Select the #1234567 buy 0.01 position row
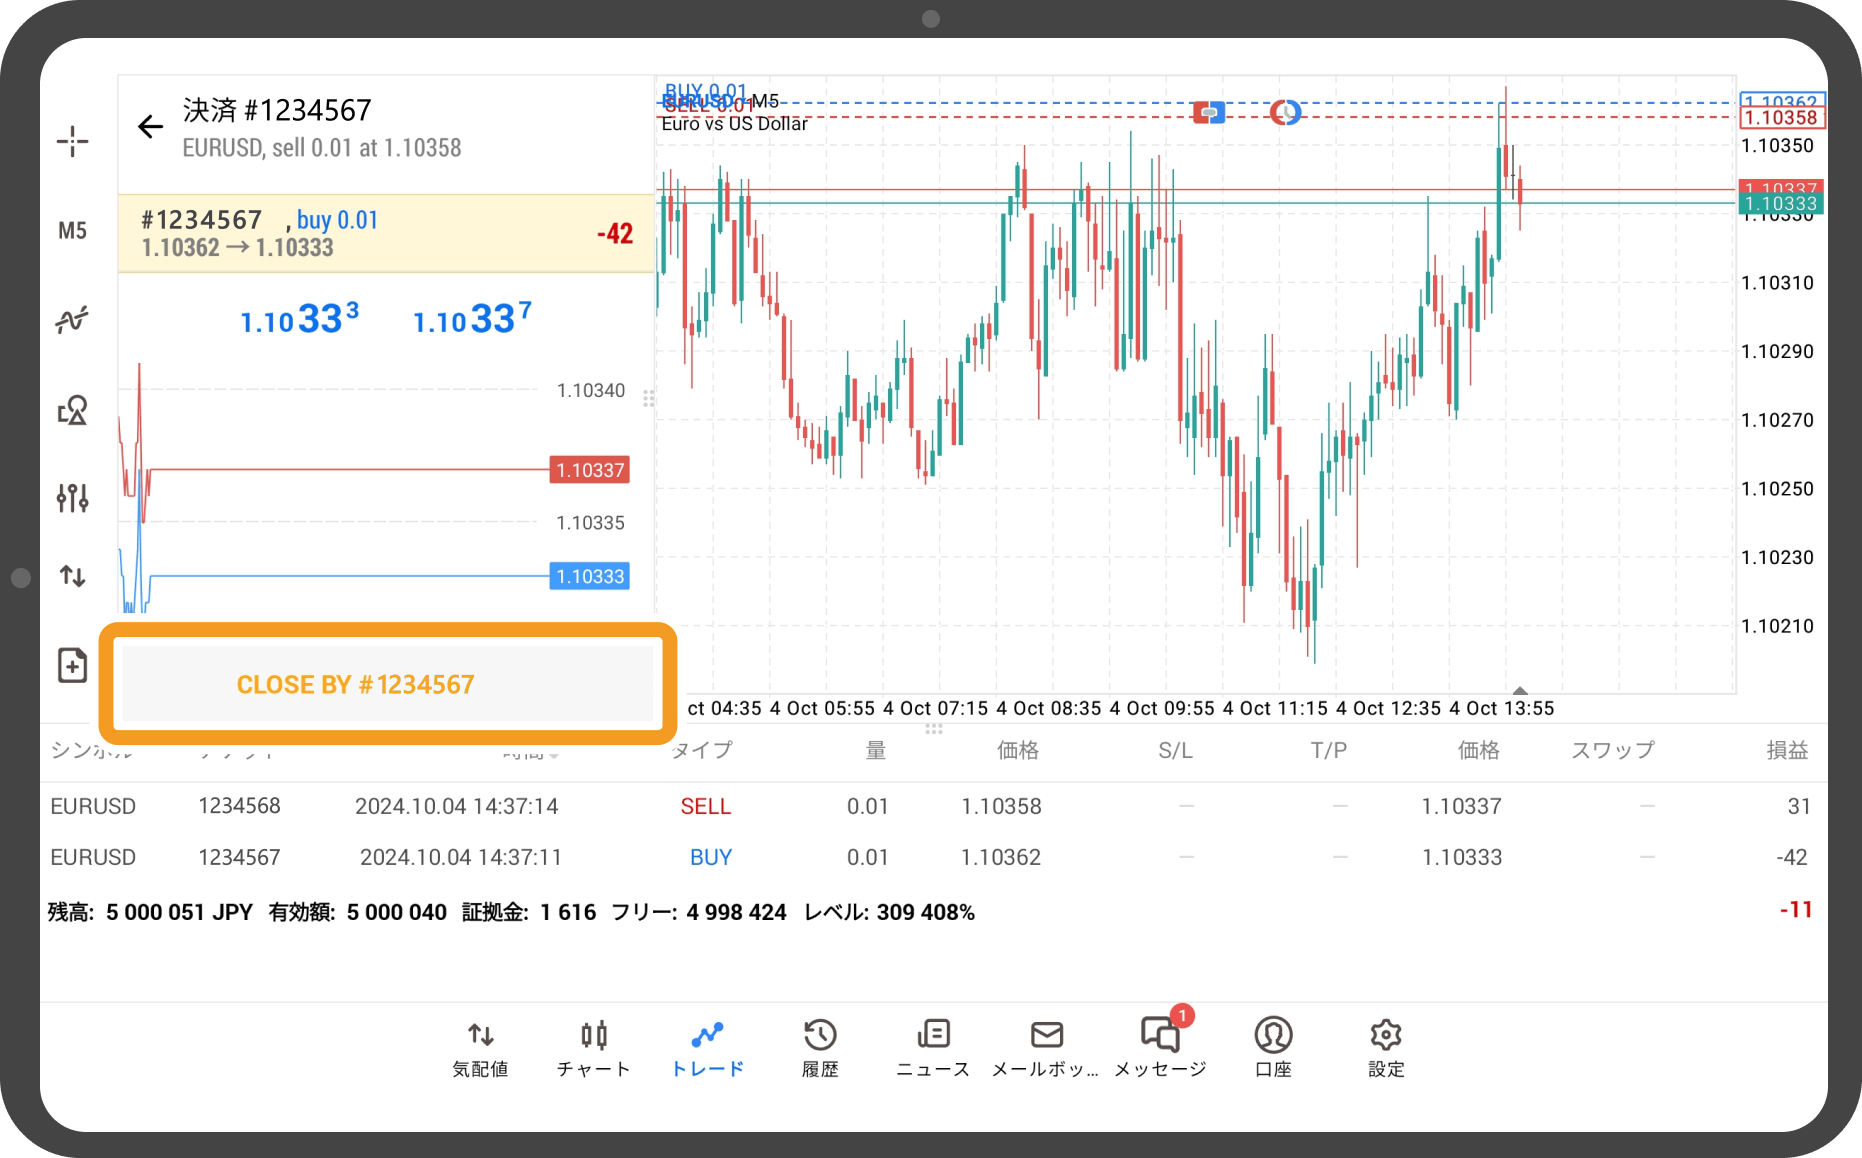Viewport: 1862px width, 1158px height. [x=386, y=233]
